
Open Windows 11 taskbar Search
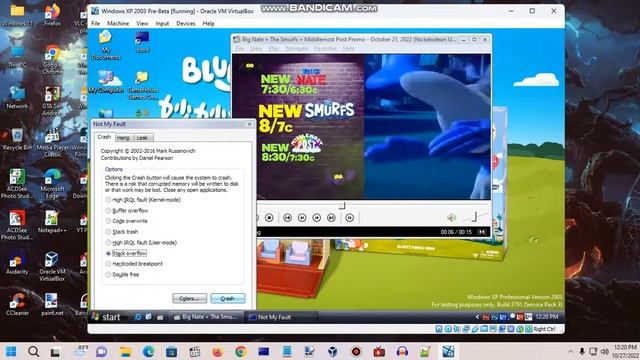point(33,351)
